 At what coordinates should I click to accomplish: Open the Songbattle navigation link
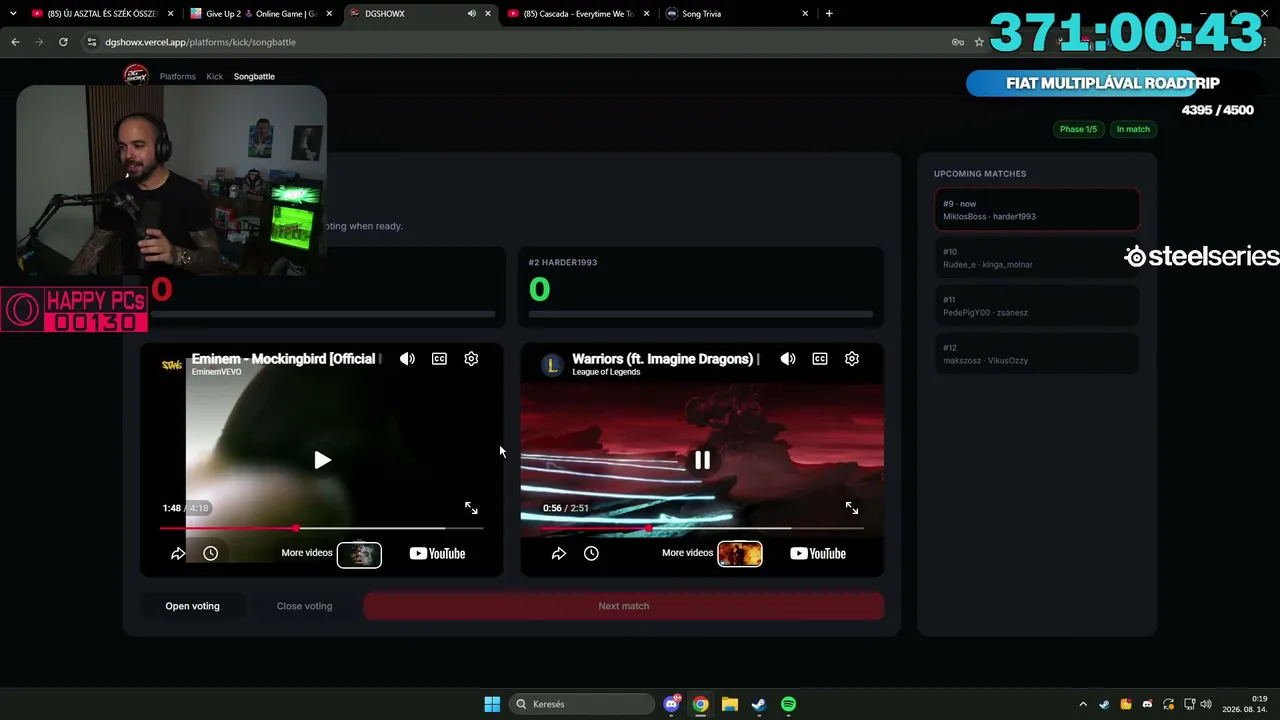254,76
